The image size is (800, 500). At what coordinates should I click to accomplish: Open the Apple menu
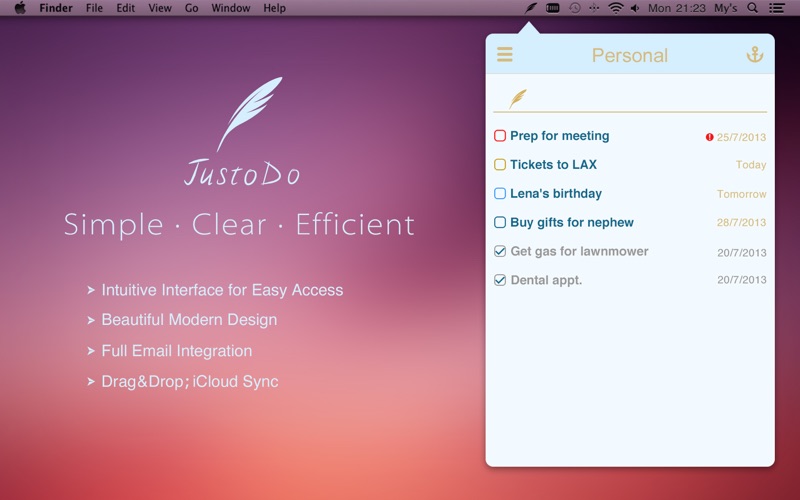[x=20, y=8]
